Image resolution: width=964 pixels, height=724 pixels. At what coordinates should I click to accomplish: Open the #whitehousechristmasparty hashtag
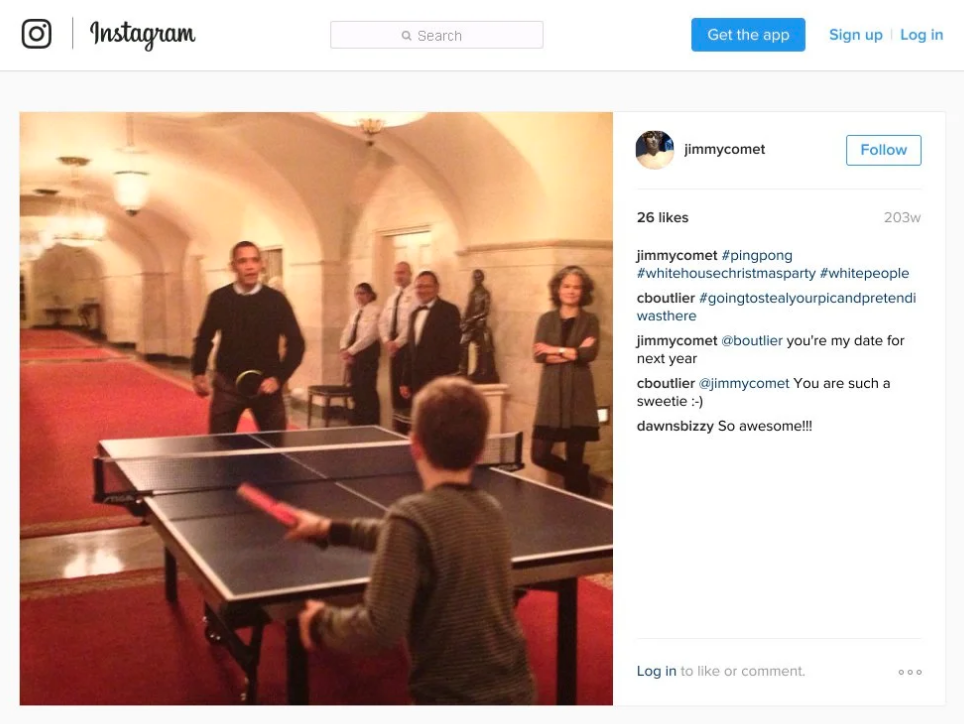tap(726, 273)
